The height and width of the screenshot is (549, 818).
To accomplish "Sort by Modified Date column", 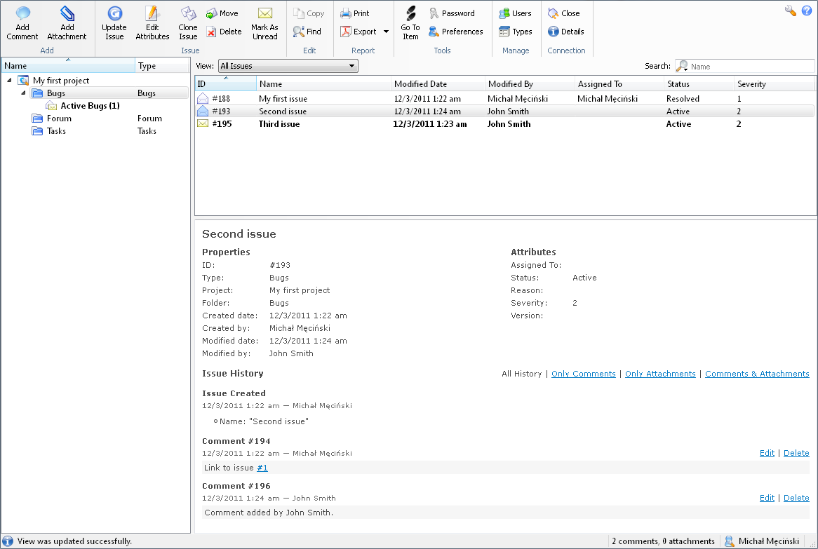I will (x=438, y=83).
